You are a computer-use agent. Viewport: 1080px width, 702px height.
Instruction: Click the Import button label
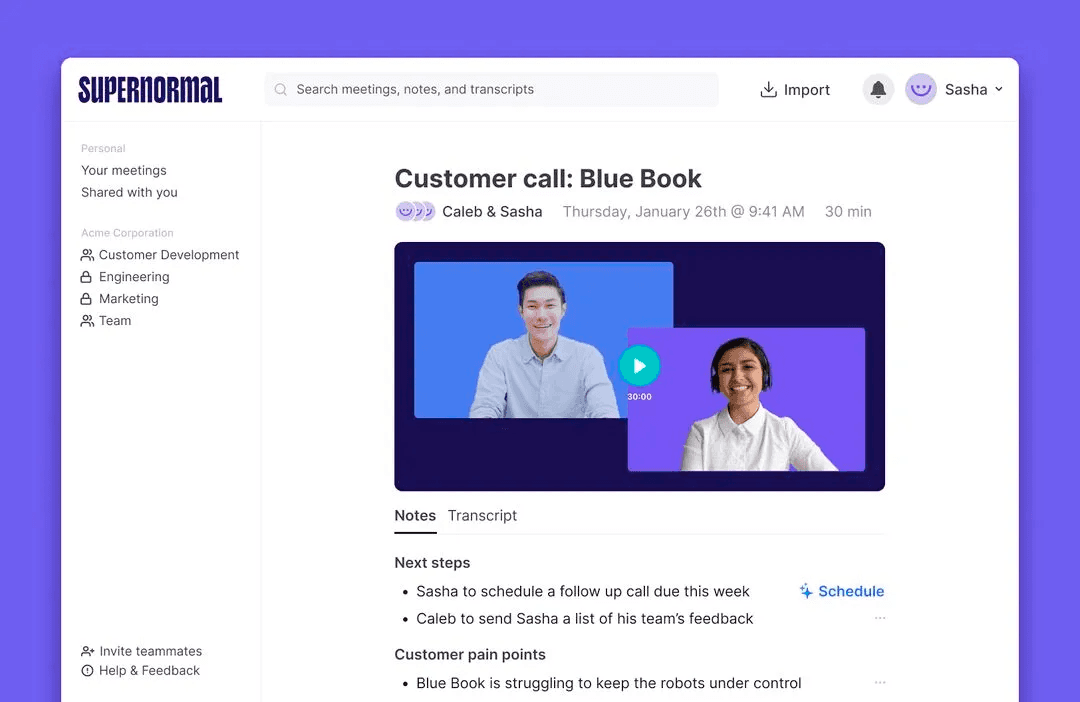(807, 90)
